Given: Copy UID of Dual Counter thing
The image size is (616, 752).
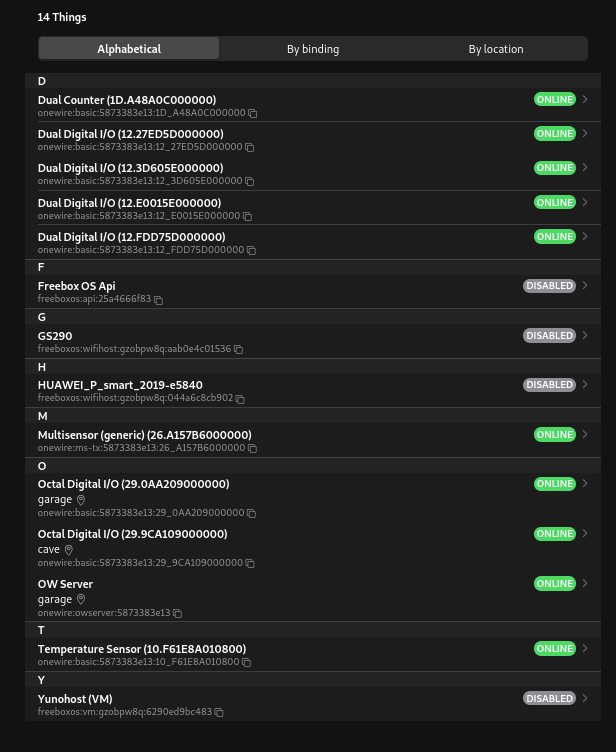Looking at the screenshot, I should (253, 114).
